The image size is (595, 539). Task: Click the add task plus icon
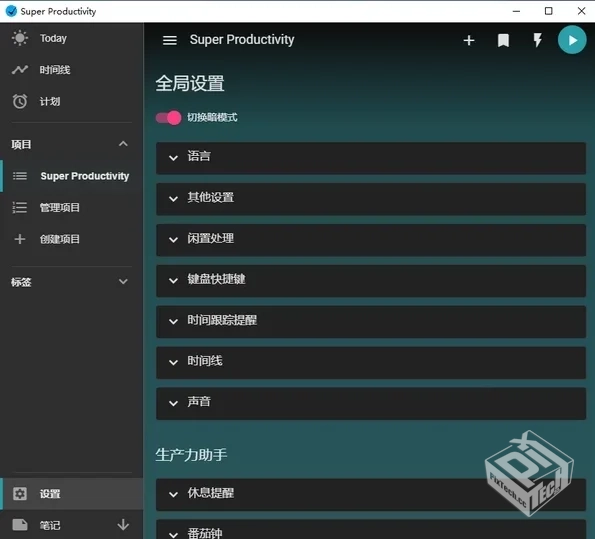click(469, 40)
